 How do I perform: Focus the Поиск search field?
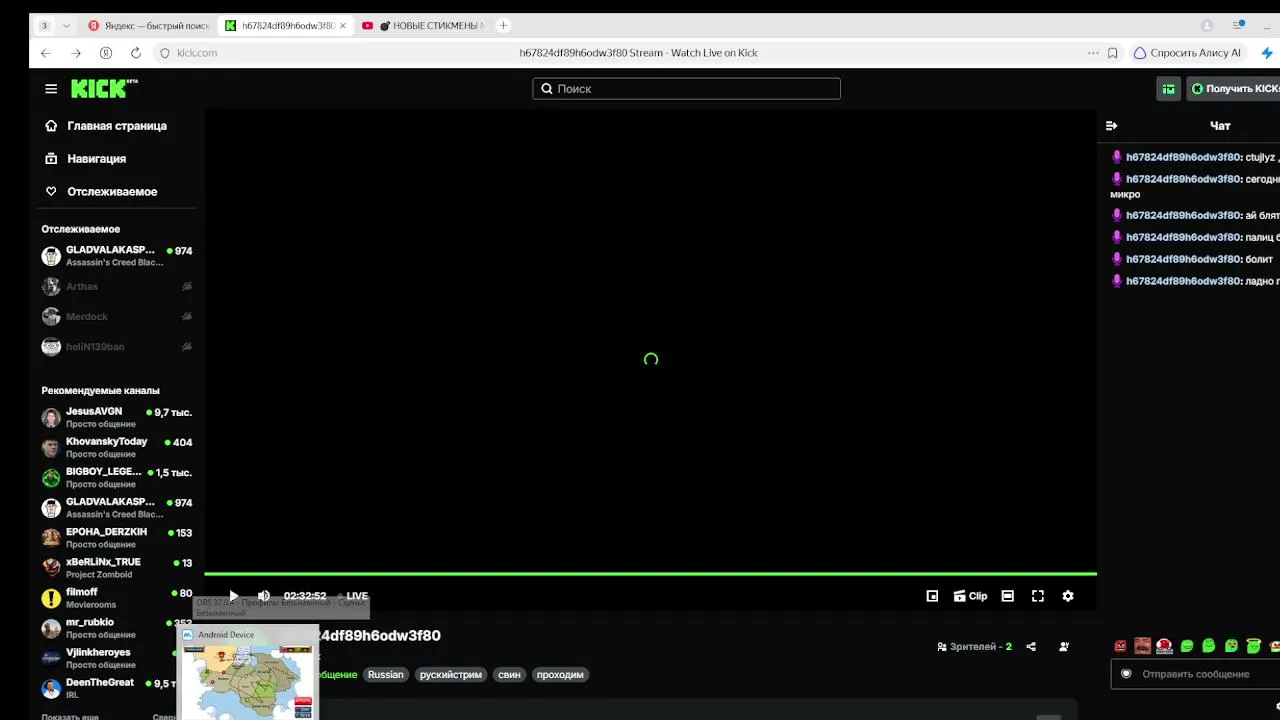686,89
